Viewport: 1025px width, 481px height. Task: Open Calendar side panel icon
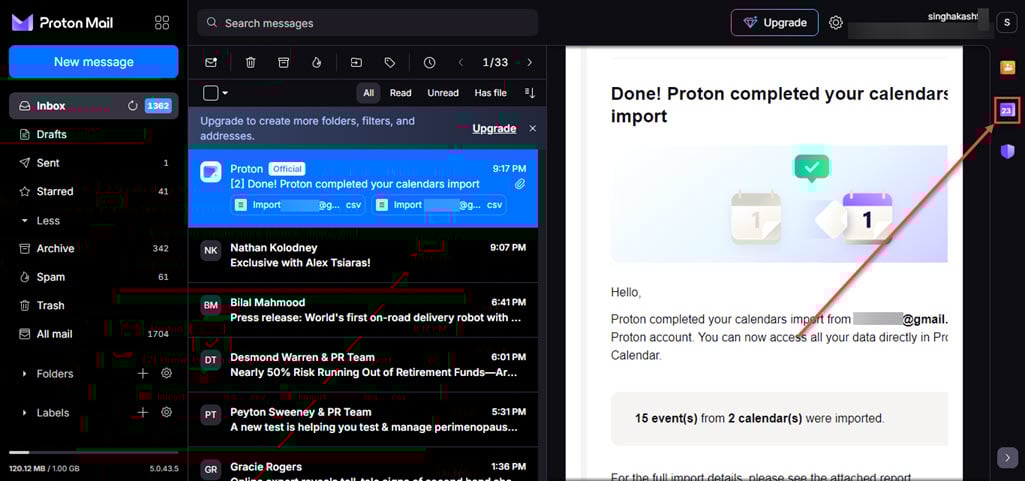[x=1007, y=110]
